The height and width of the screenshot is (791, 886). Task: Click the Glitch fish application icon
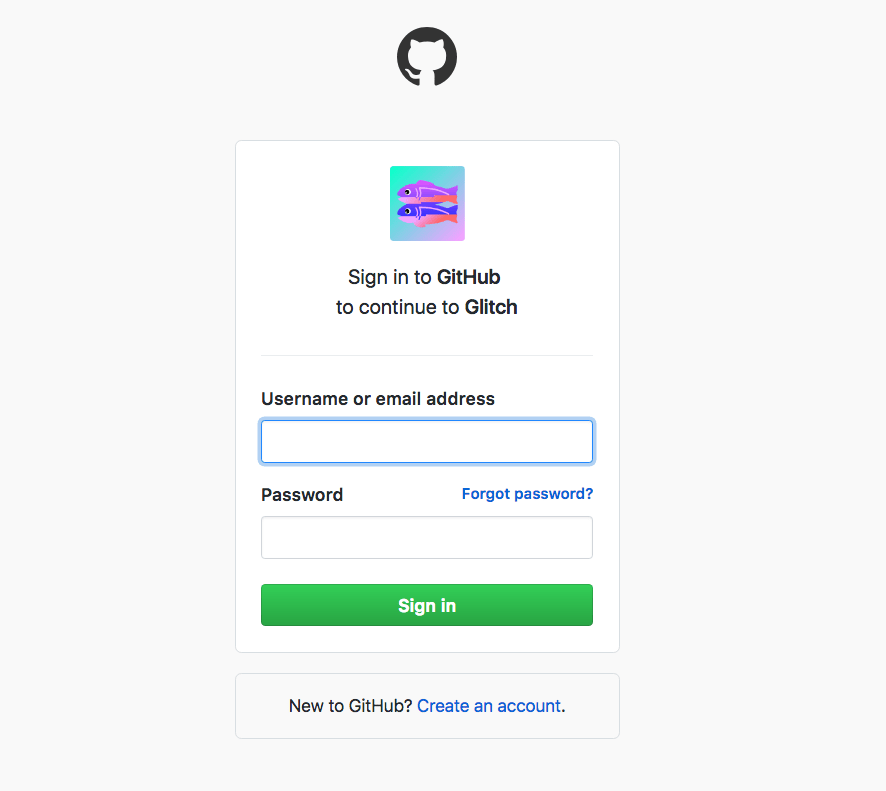point(427,203)
